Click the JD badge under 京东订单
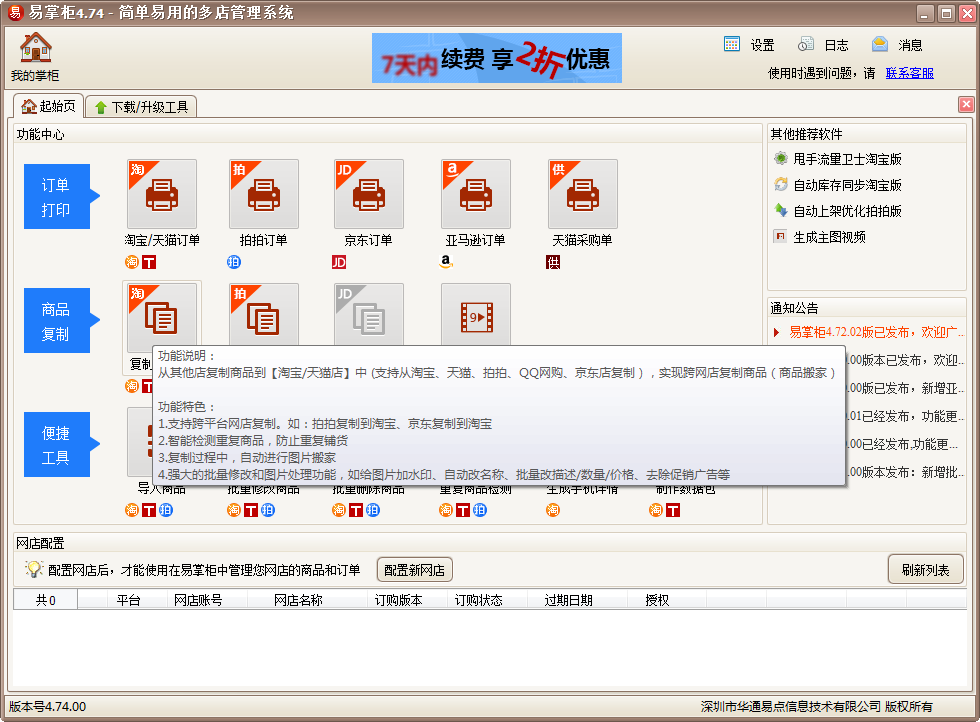980x722 pixels. [x=339, y=262]
